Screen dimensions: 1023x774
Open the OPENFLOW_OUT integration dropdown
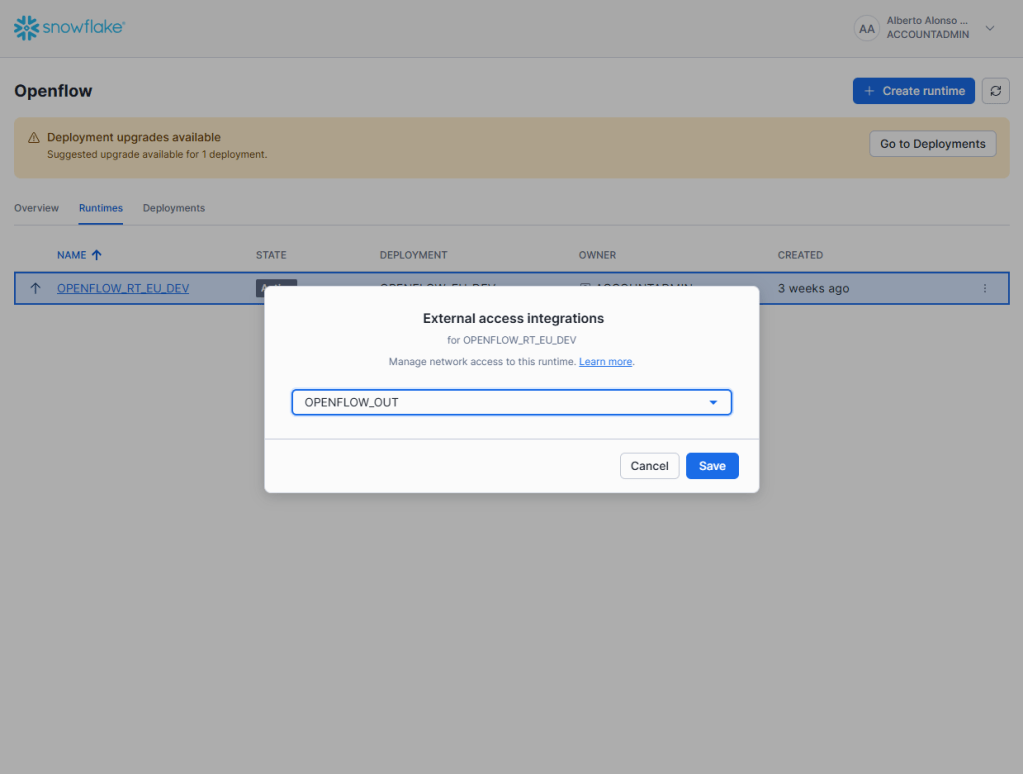[x=511, y=402]
